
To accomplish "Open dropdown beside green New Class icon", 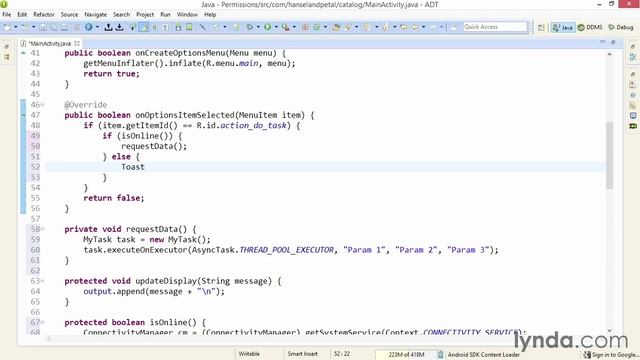I will (x=325, y=27).
